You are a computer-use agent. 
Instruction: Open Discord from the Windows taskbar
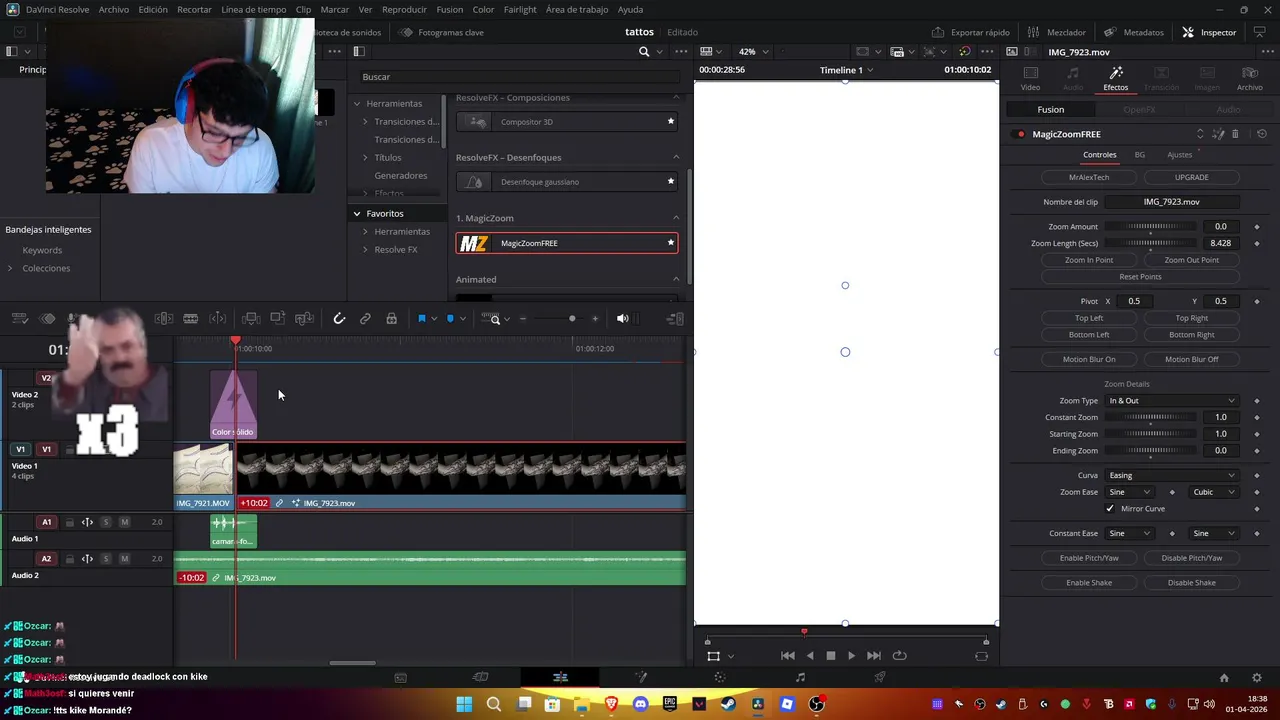click(640, 704)
